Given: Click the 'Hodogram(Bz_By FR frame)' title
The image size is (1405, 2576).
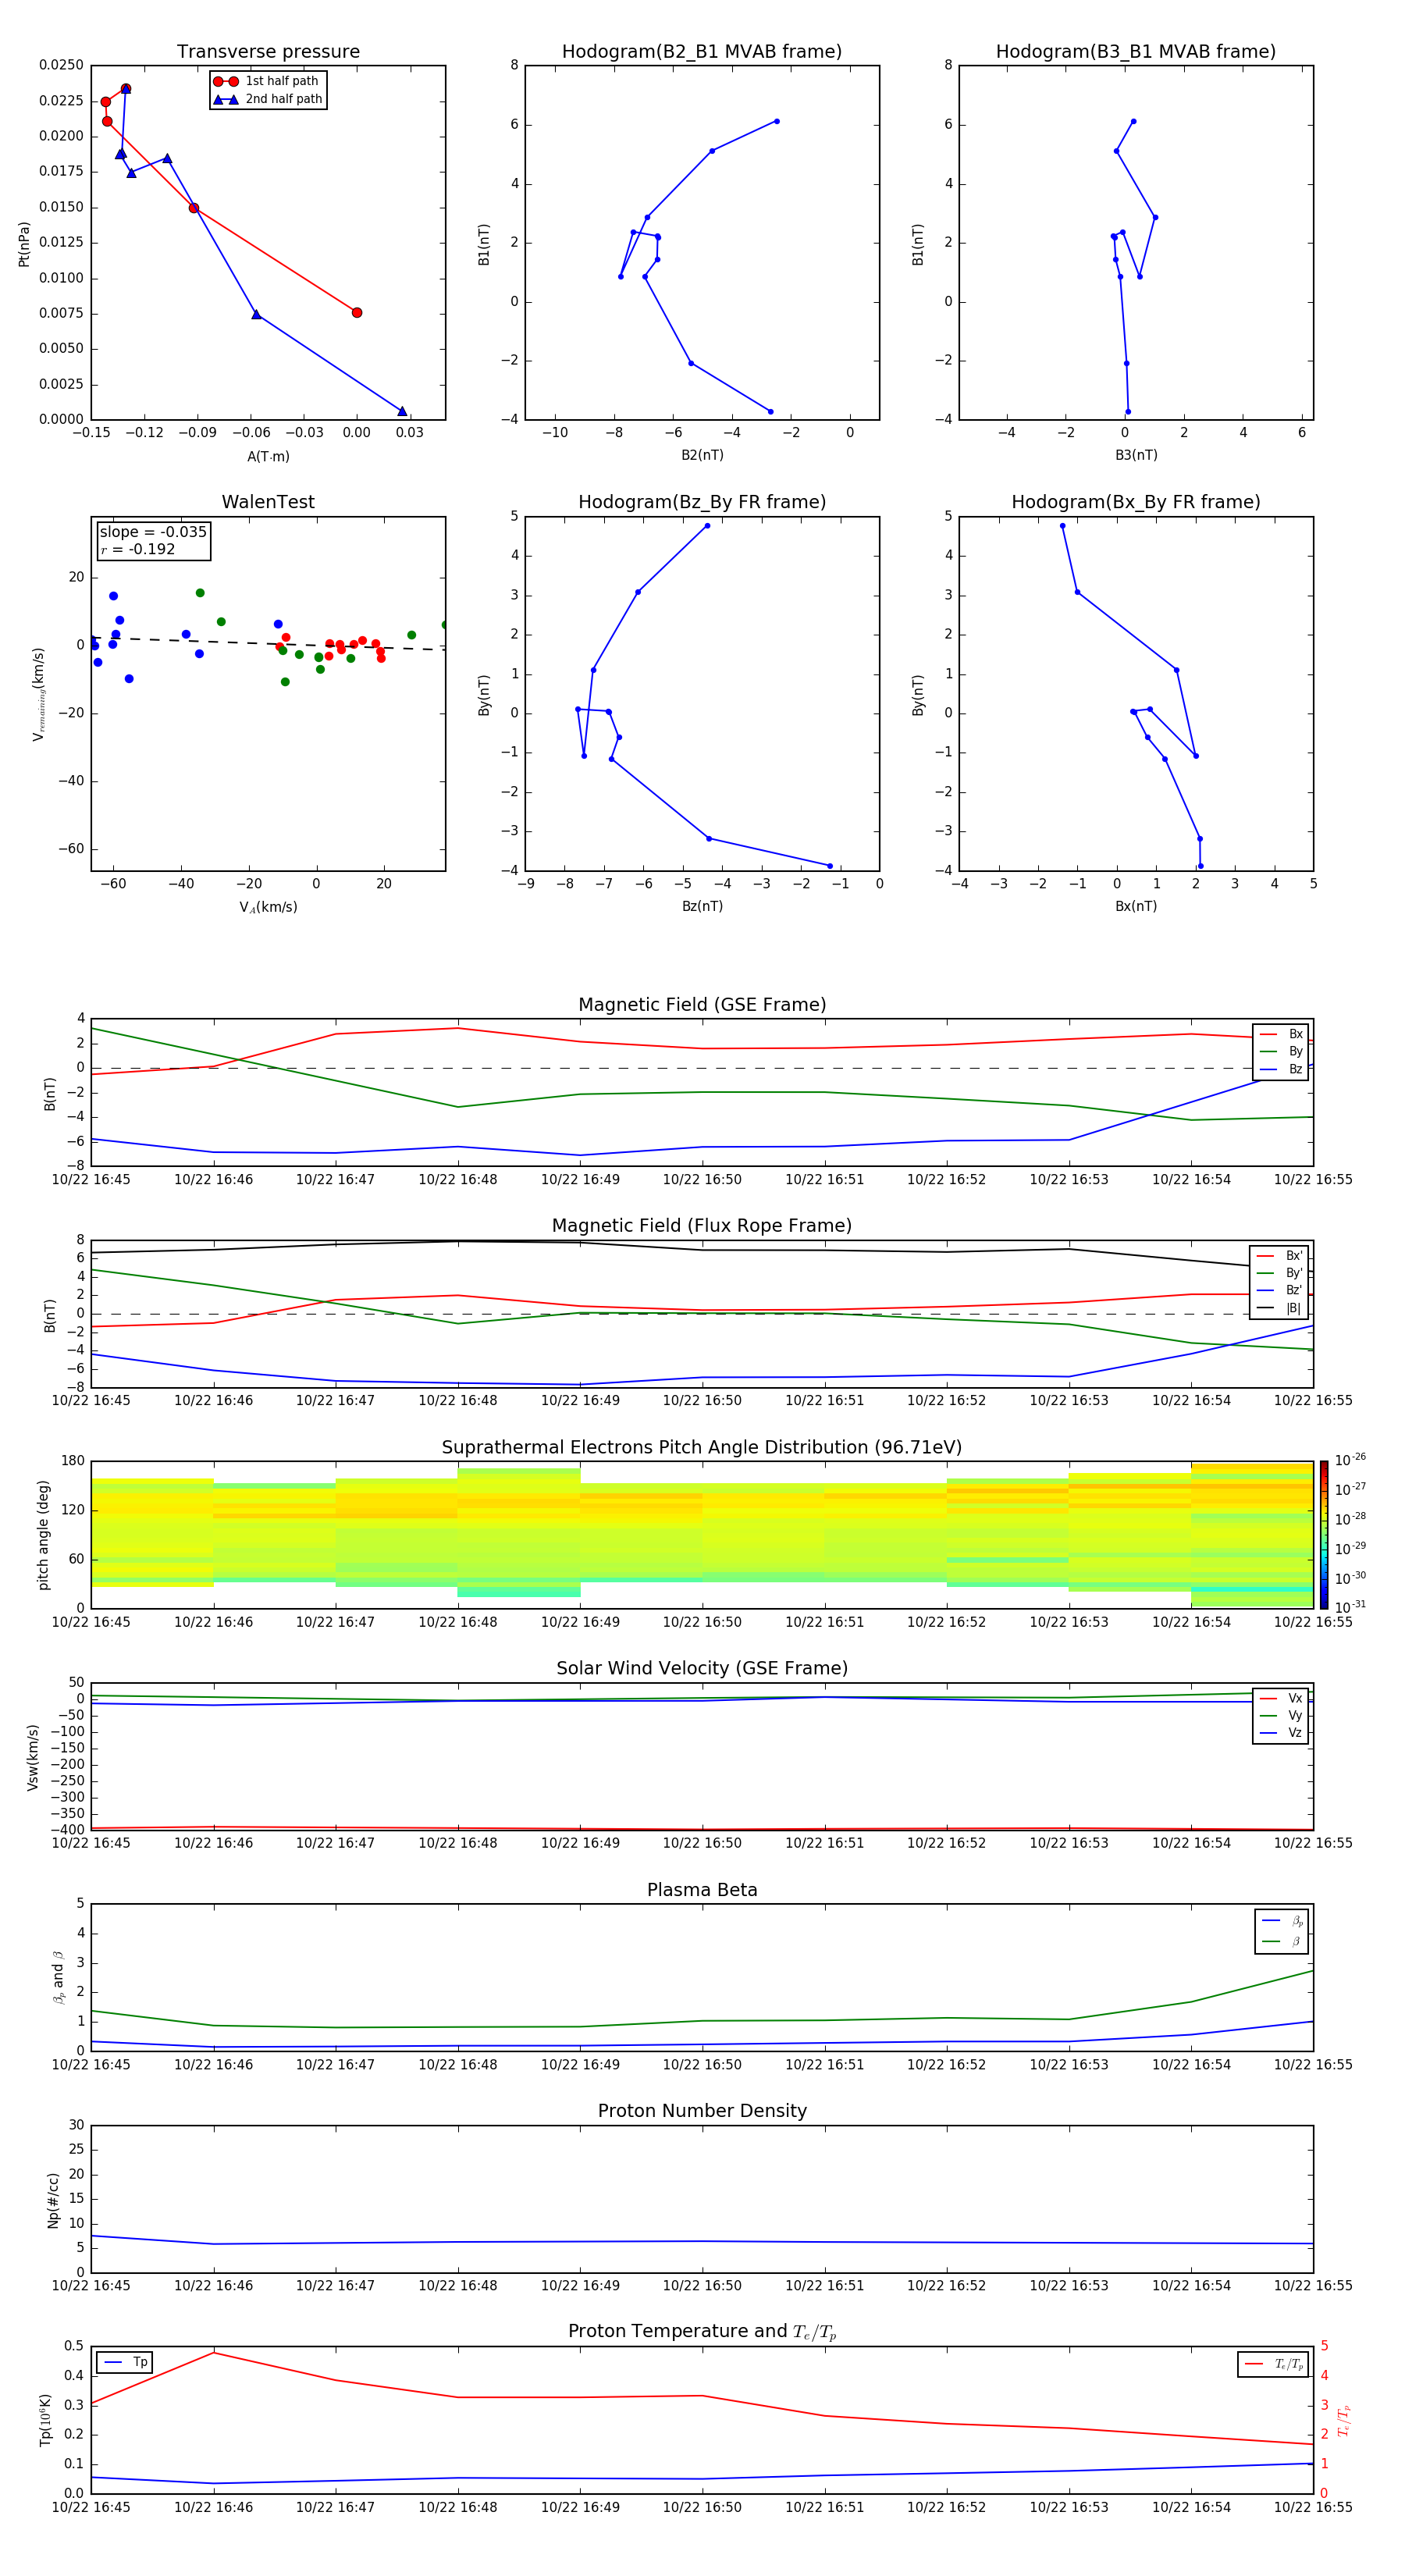Looking at the screenshot, I should click(702, 502).
